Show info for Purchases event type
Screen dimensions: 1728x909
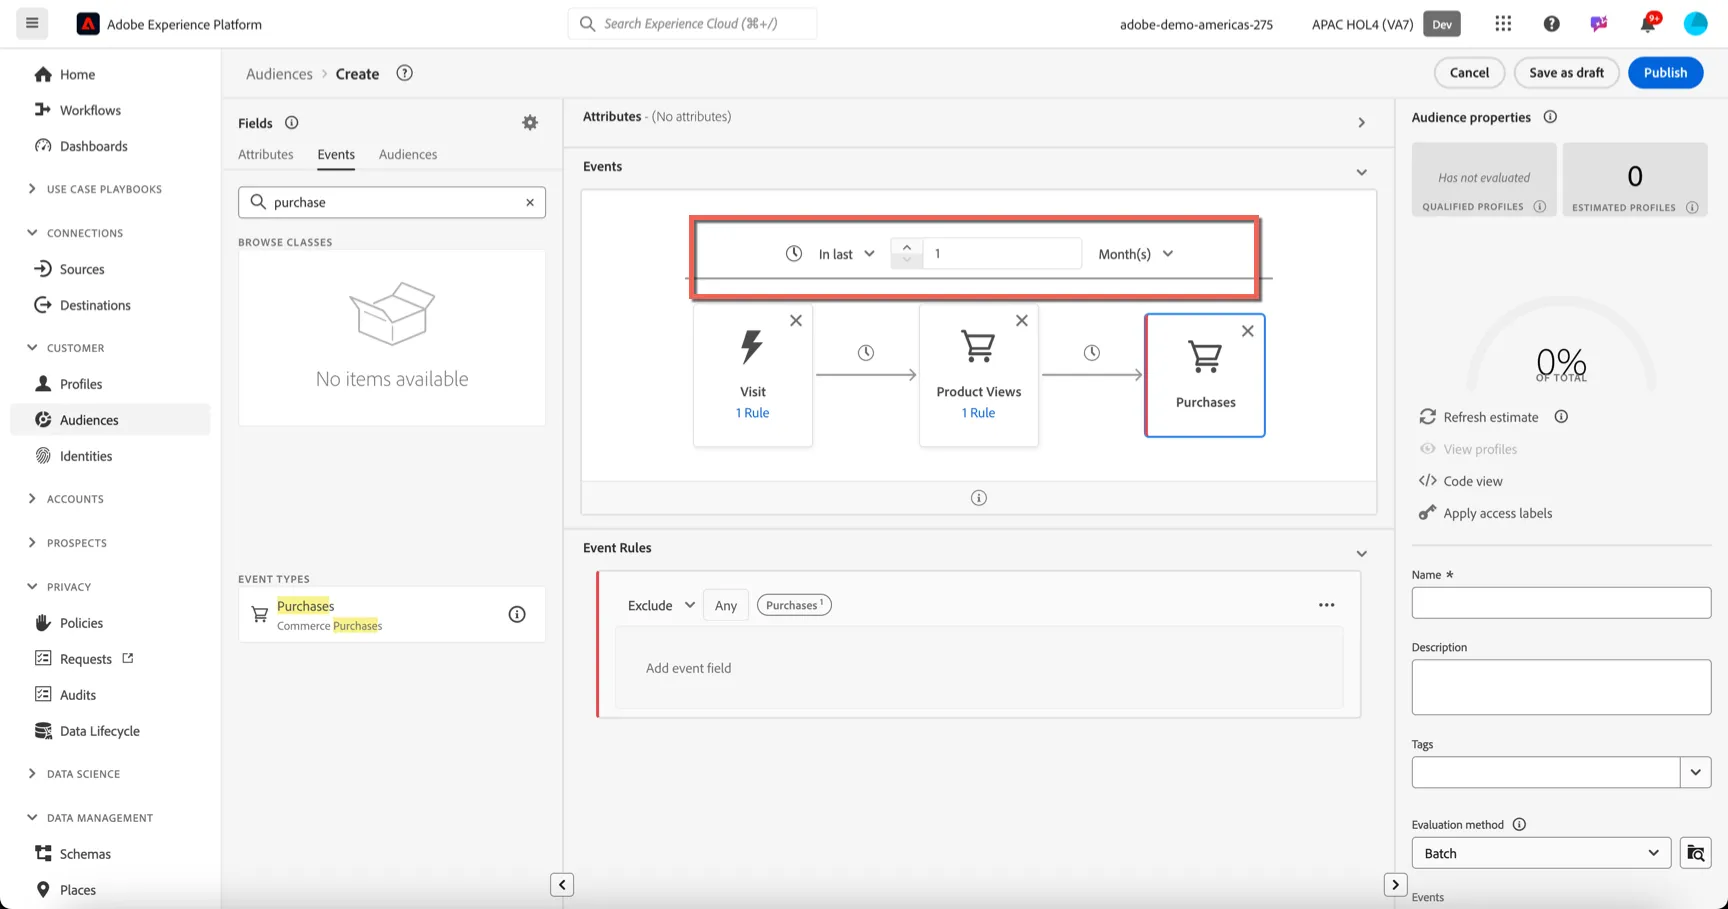pyautogui.click(x=517, y=615)
